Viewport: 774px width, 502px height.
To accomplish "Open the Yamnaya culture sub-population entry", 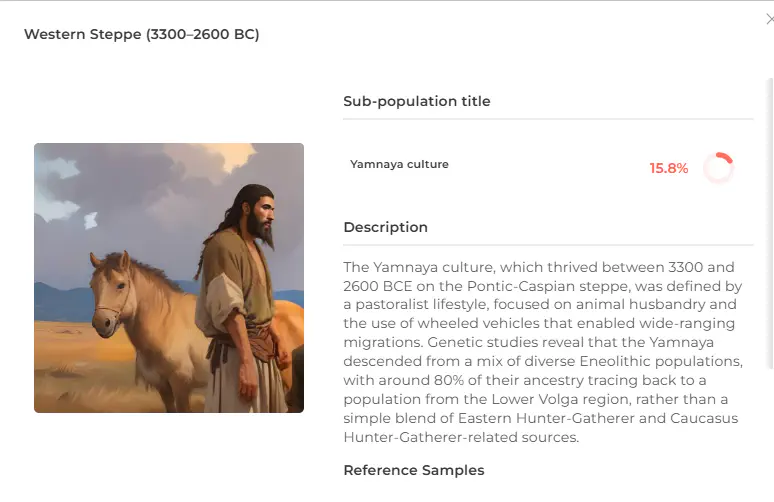I will [399, 164].
